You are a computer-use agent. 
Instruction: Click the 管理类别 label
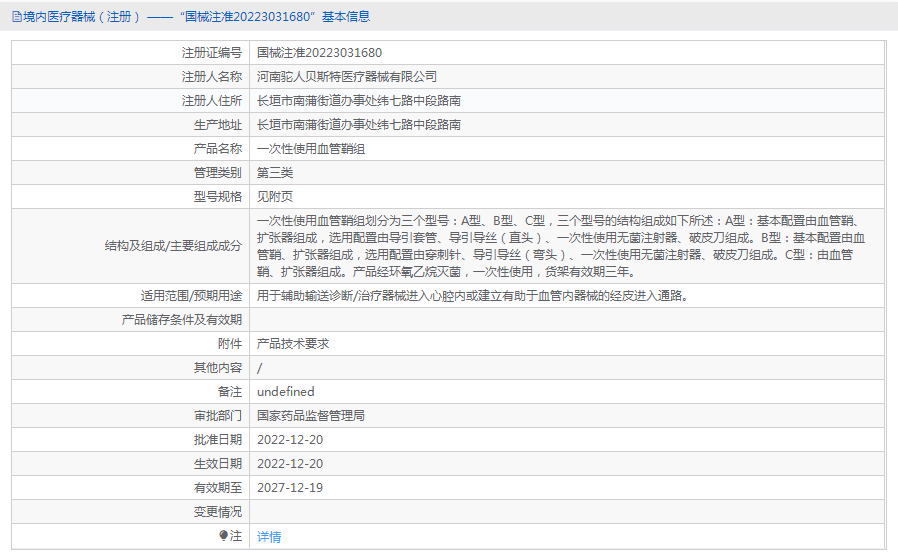click(218, 173)
